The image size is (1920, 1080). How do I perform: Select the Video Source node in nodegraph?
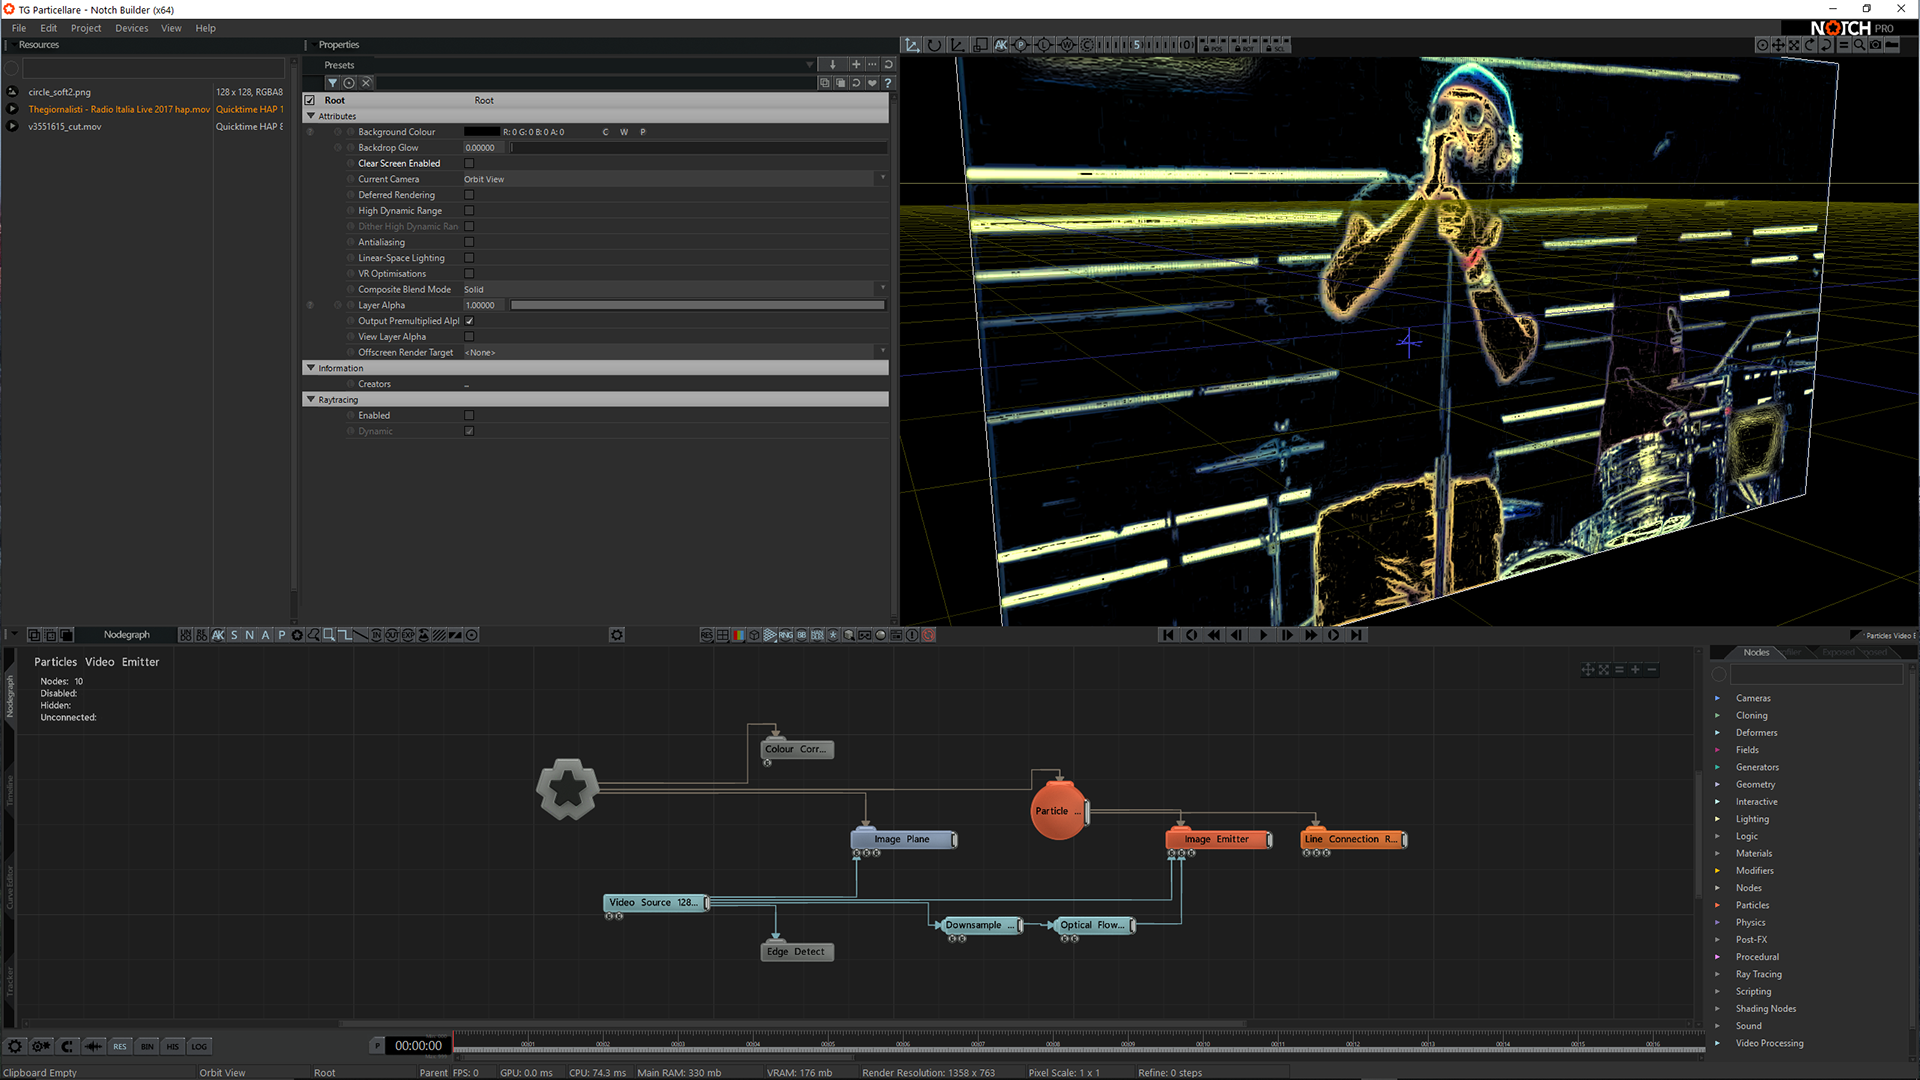[656, 902]
